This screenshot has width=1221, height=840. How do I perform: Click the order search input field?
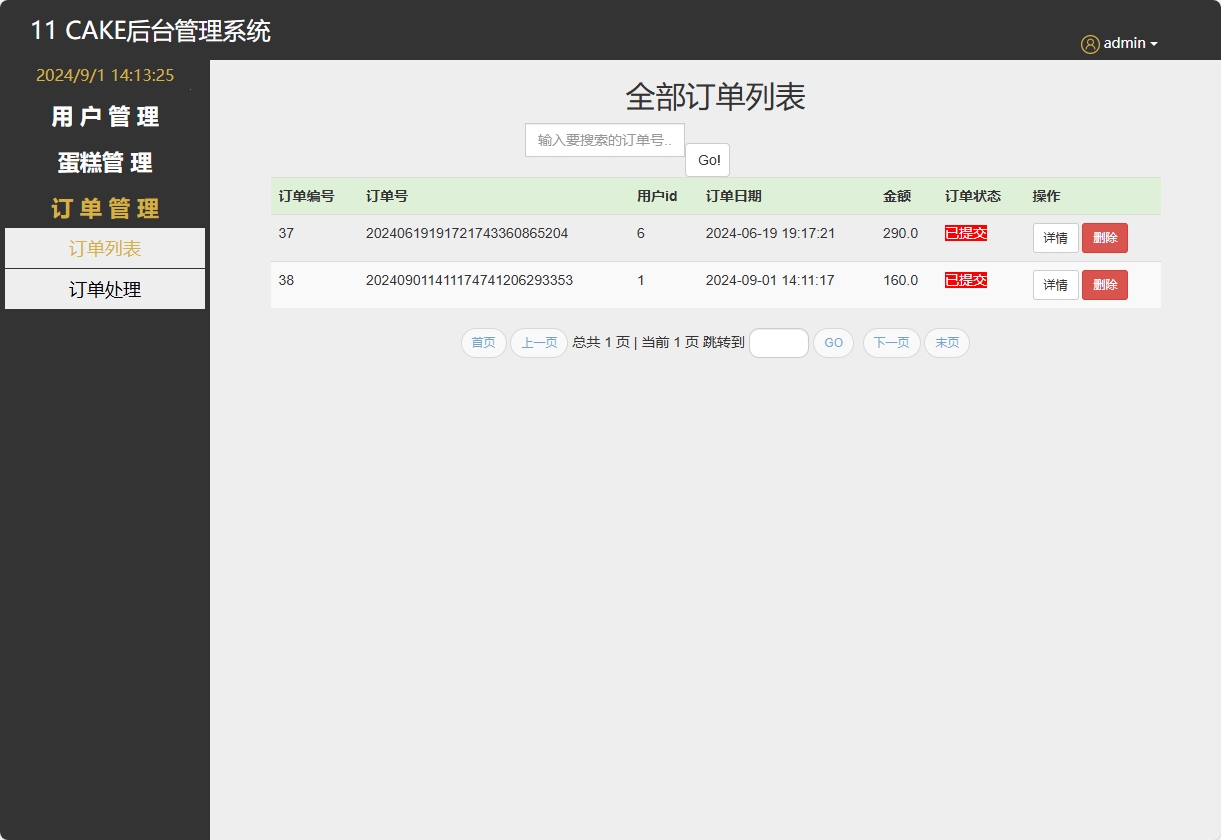coord(604,139)
